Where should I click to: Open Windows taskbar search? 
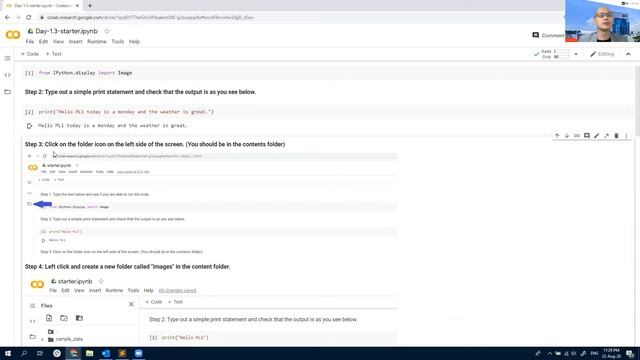24,353
